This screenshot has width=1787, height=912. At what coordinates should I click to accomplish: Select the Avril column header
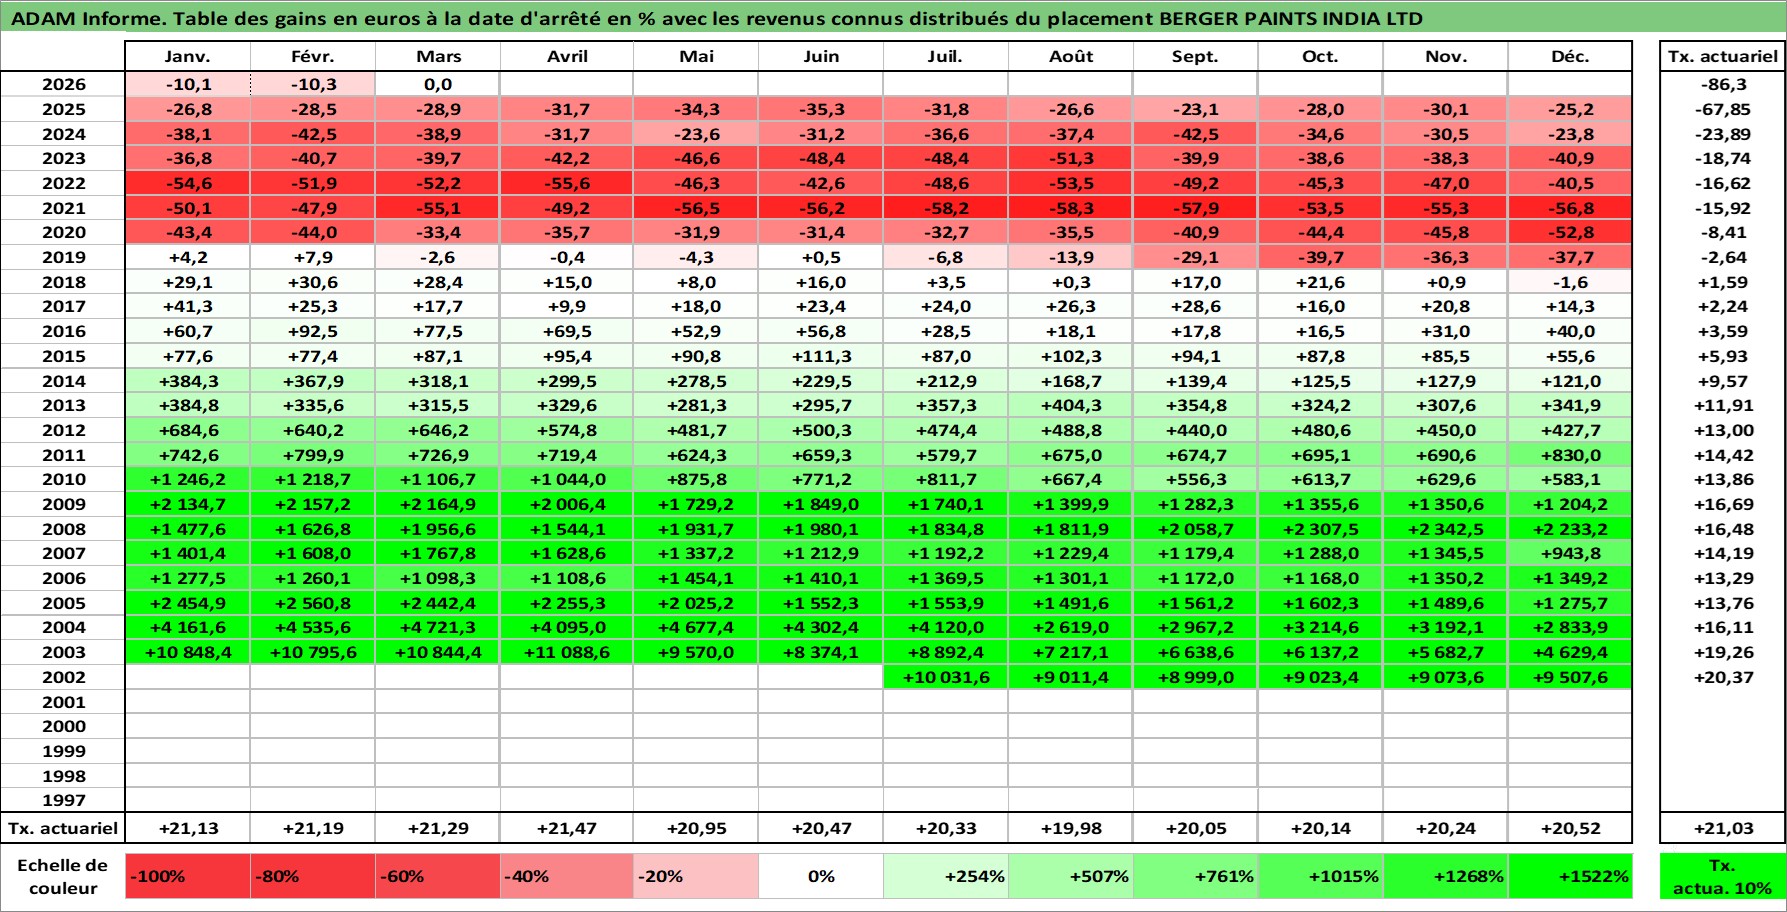pyautogui.click(x=566, y=56)
